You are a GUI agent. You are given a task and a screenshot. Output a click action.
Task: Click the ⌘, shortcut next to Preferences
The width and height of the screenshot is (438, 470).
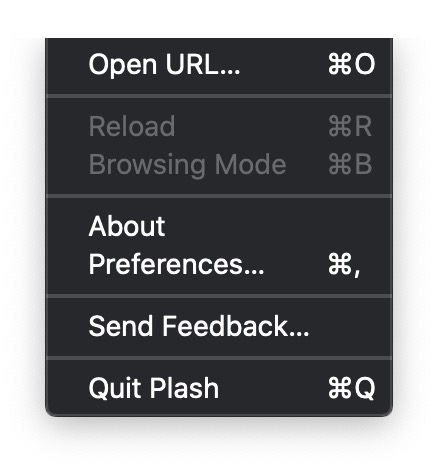[x=344, y=265]
